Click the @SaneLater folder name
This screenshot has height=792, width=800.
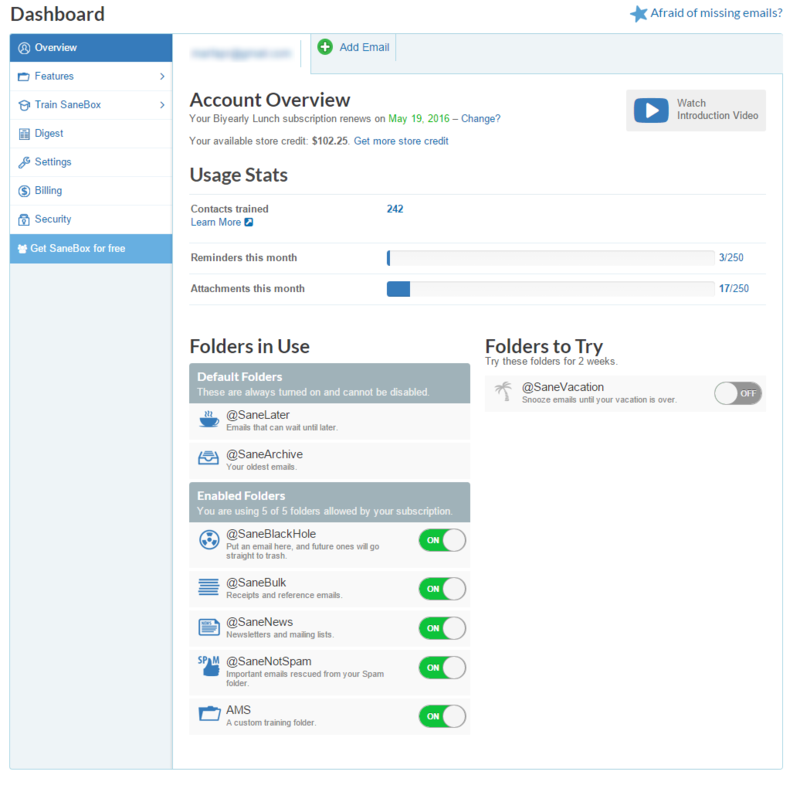[x=258, y=415]
